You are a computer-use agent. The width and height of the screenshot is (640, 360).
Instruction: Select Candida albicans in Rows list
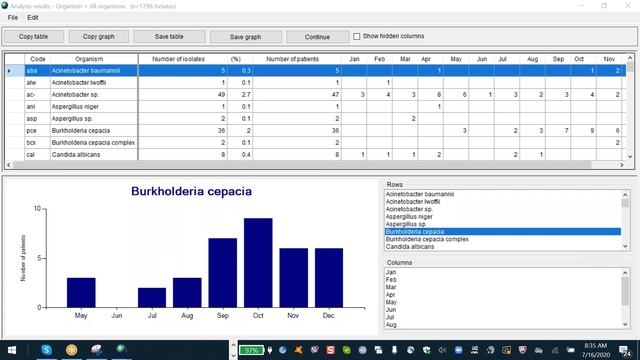[502, 247]
